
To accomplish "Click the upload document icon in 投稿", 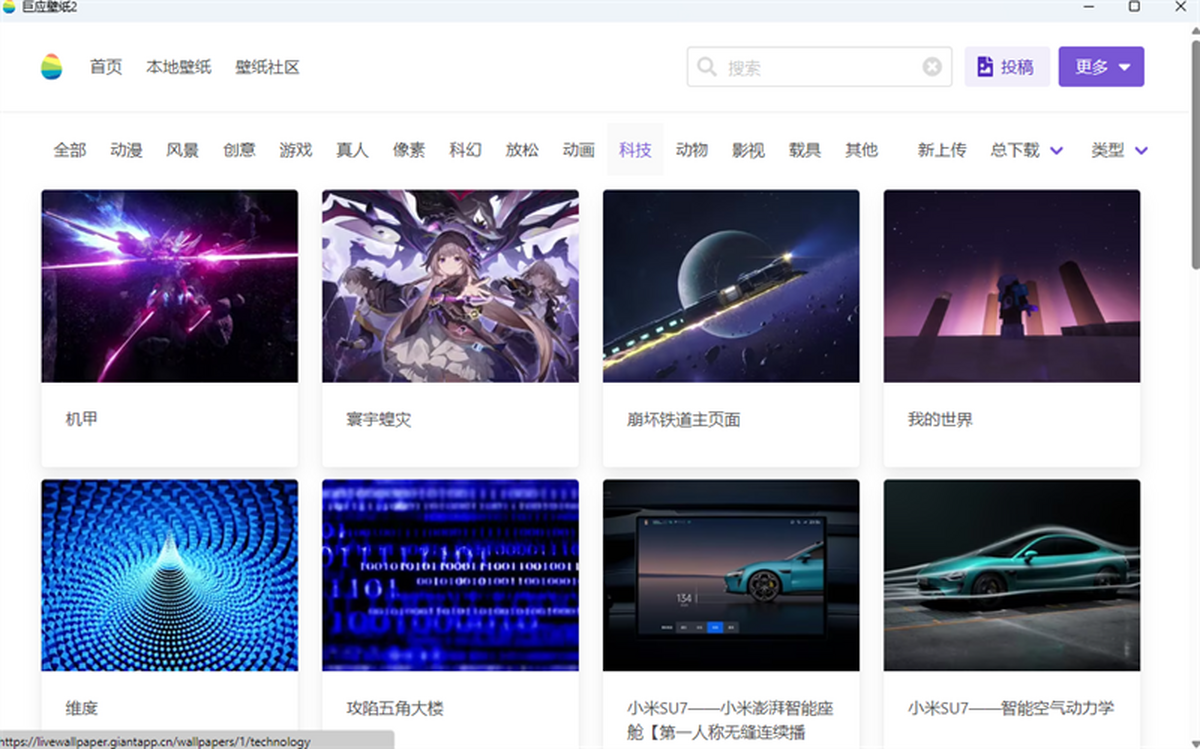I will pyautogui.click(x=985, y=67).
